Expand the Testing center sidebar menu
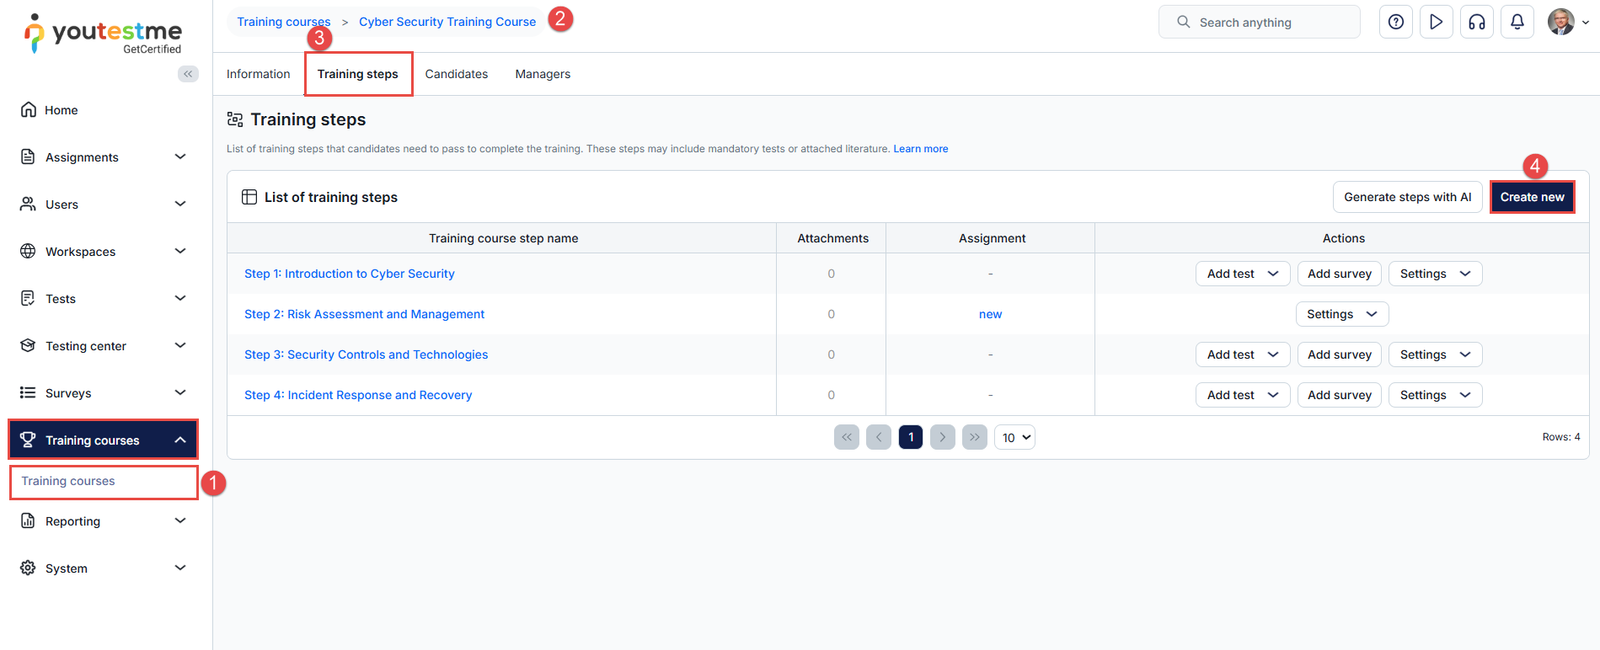Screen dimensions: 1600x650 [x=103, y=346]
